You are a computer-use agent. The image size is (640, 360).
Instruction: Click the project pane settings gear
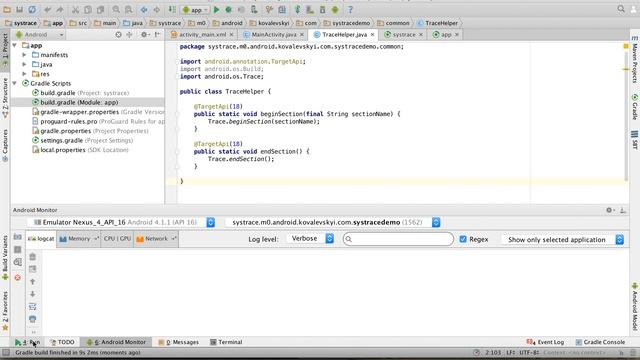click(144, 35)
